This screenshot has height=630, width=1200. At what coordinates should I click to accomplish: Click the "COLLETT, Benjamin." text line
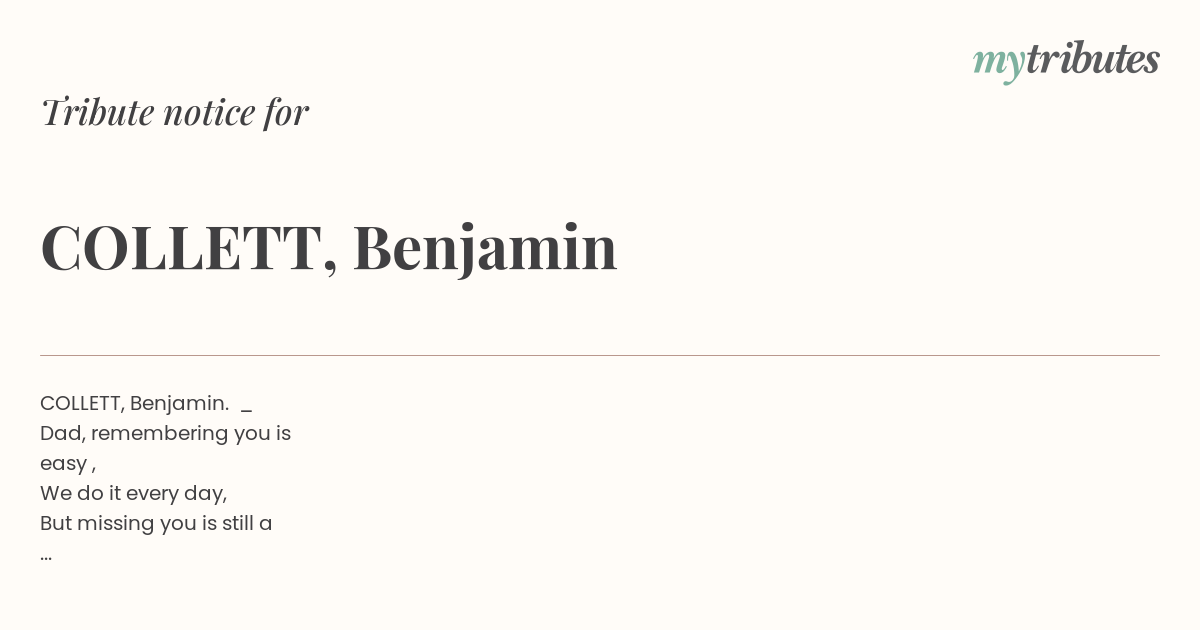pos(135,403)
